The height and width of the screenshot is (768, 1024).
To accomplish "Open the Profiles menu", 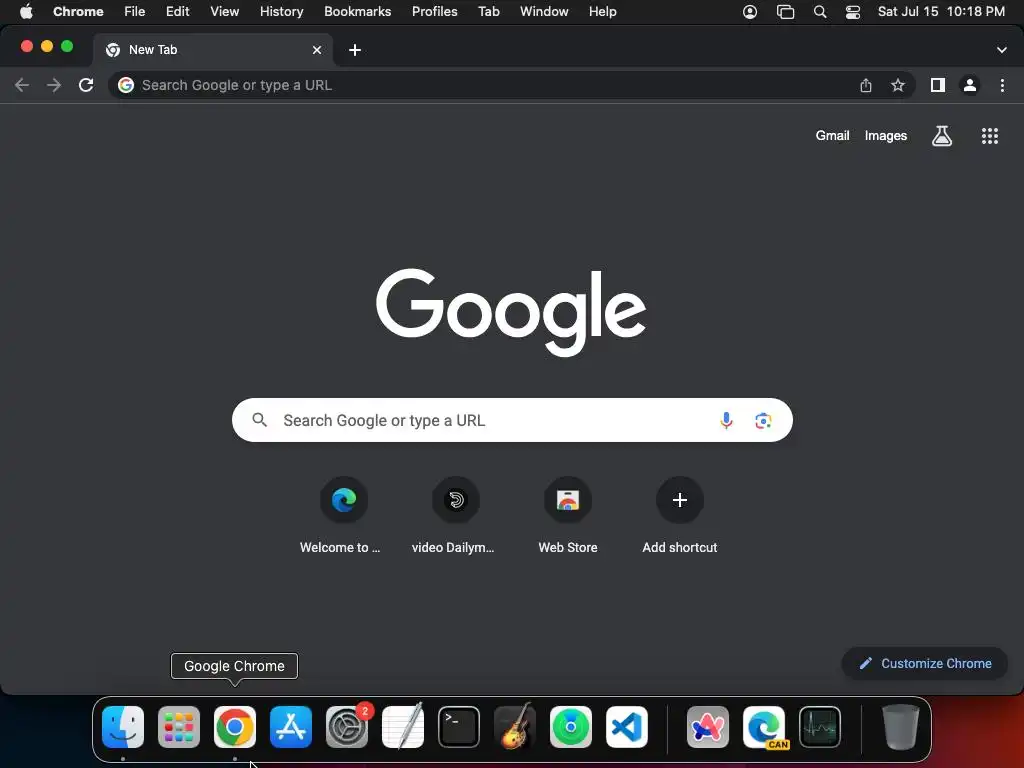I will click(435, 12).
